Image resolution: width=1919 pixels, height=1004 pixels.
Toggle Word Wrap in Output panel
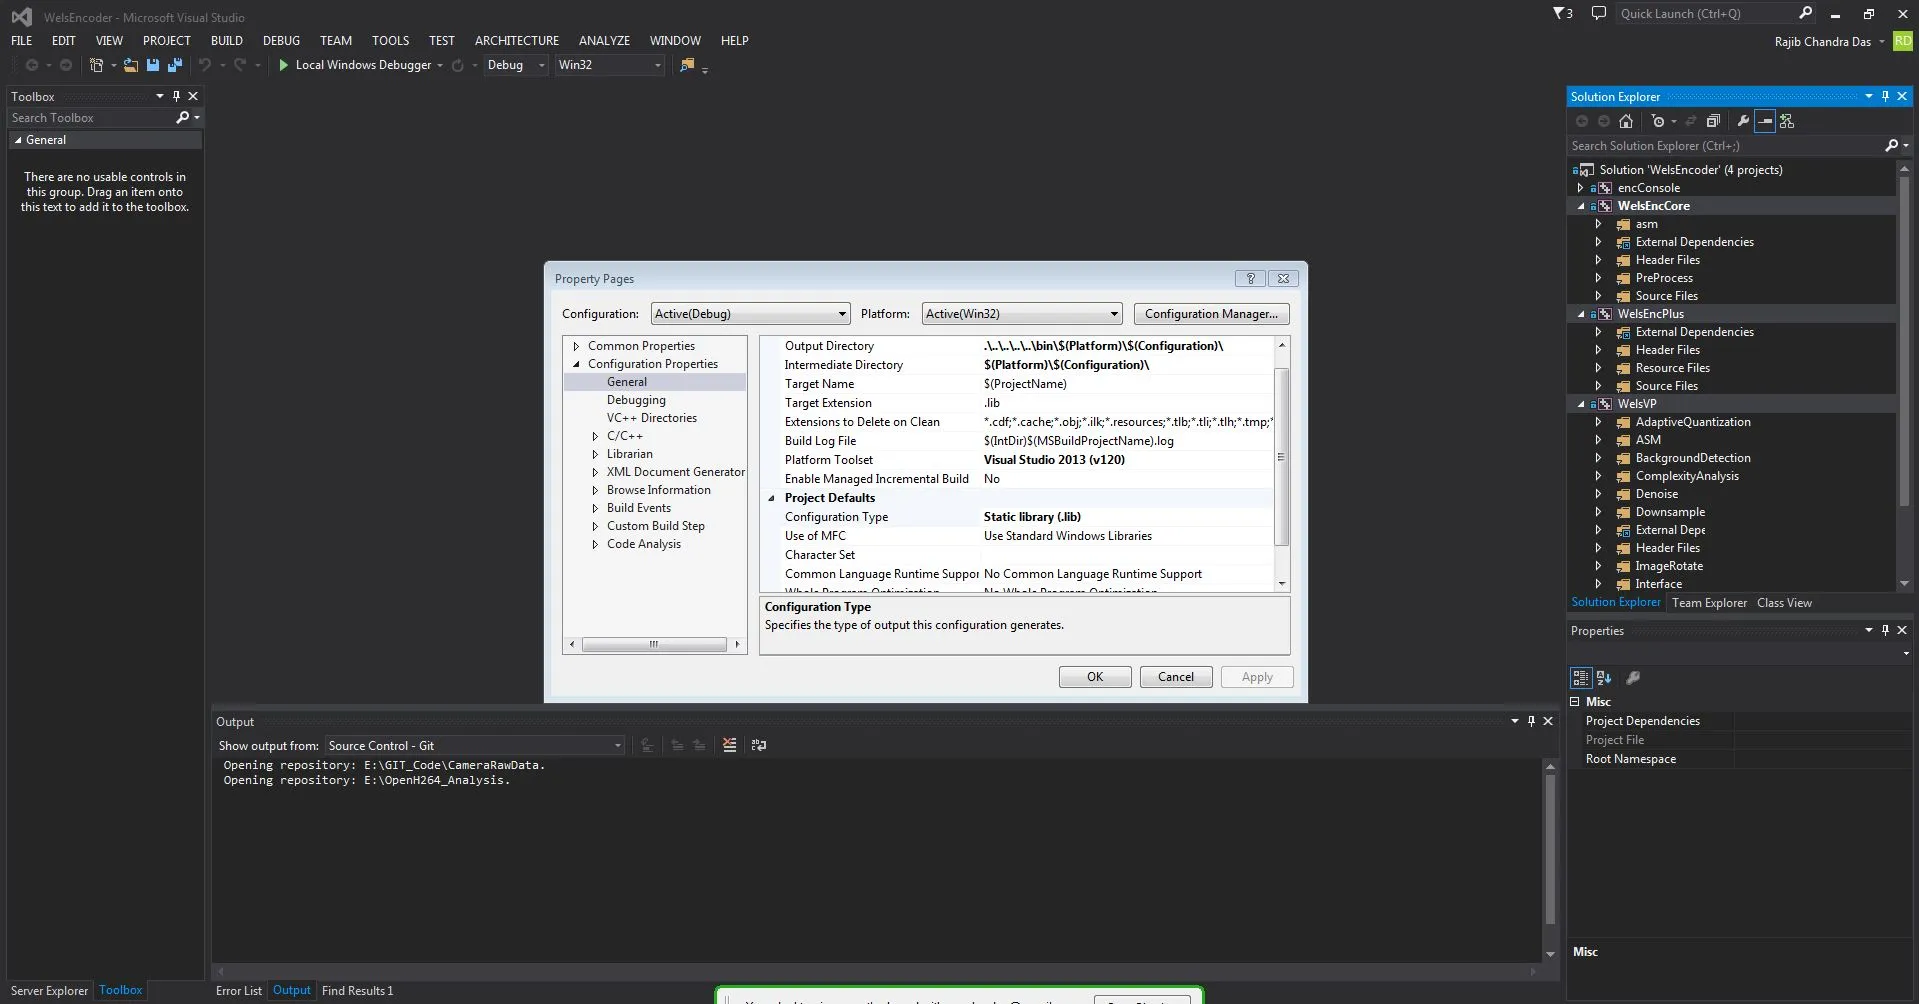759,745
